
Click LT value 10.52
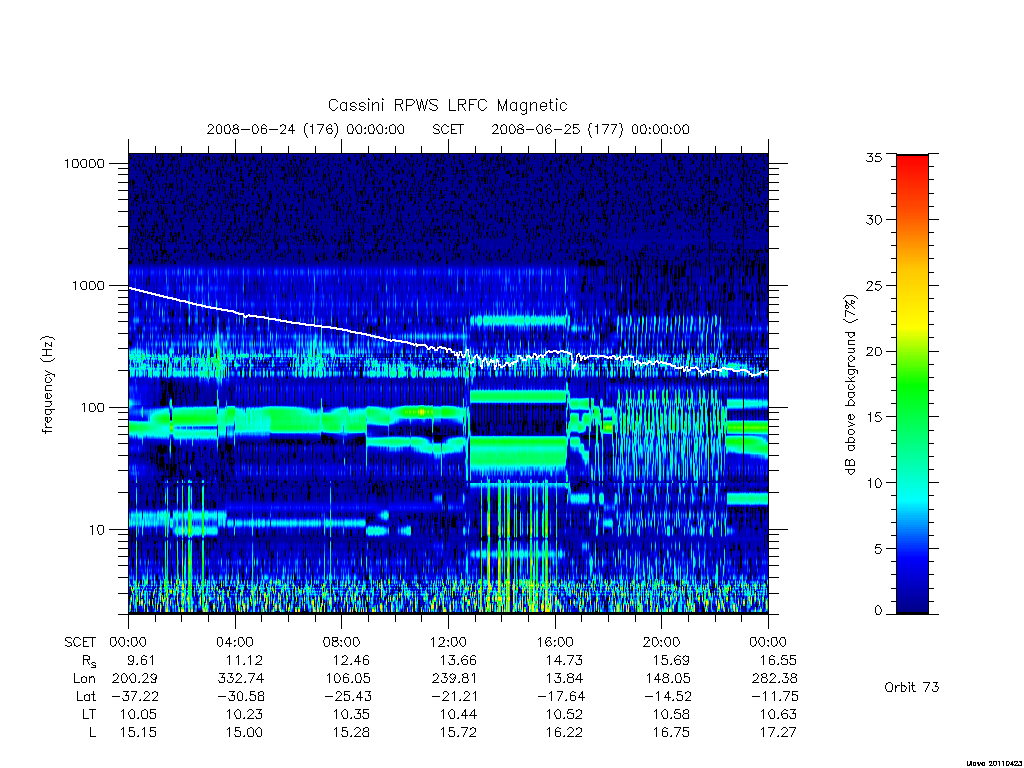click(x=564, y=714)
